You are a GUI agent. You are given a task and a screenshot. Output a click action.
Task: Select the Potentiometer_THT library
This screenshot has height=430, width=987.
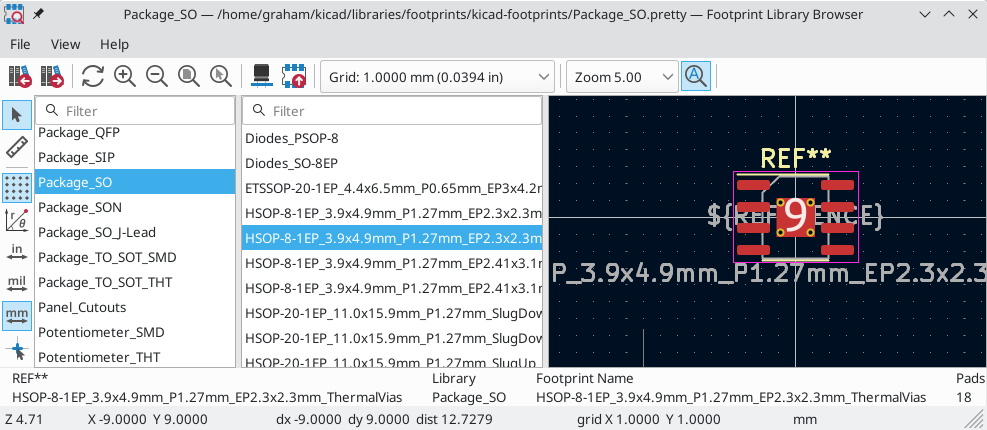coord(135,356)
